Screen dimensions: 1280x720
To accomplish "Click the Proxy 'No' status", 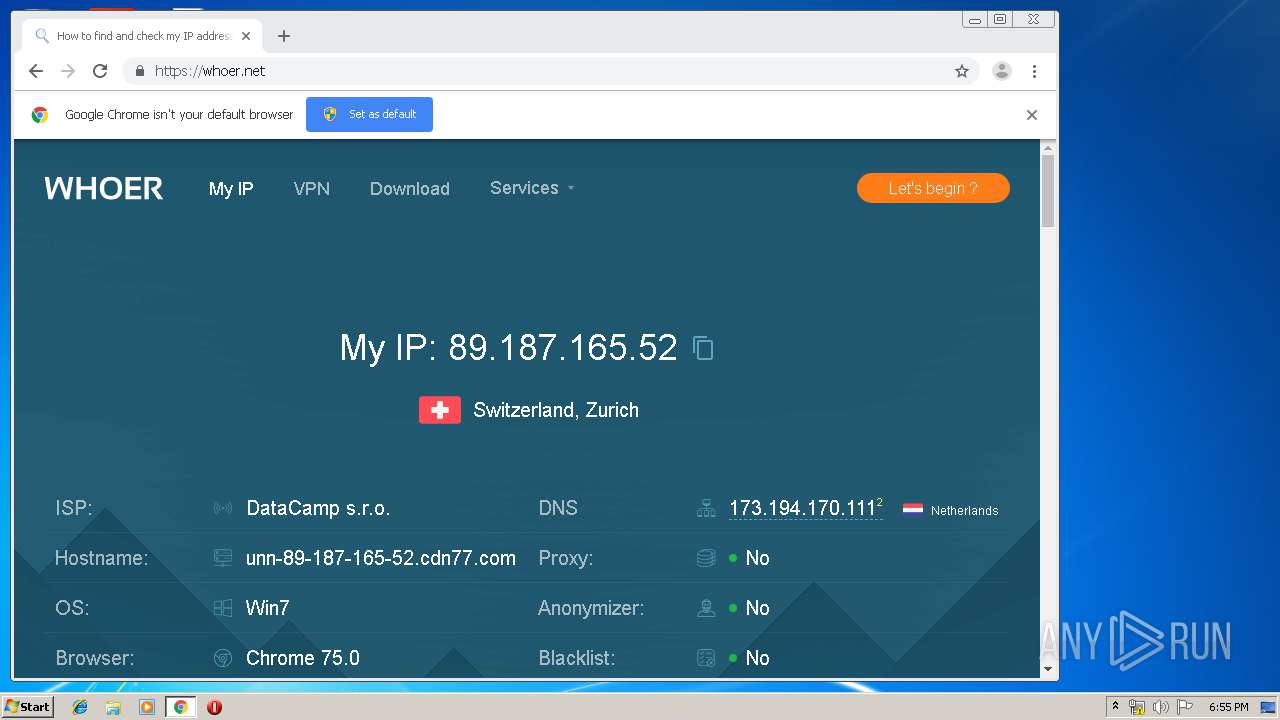I will pos(757,558).
